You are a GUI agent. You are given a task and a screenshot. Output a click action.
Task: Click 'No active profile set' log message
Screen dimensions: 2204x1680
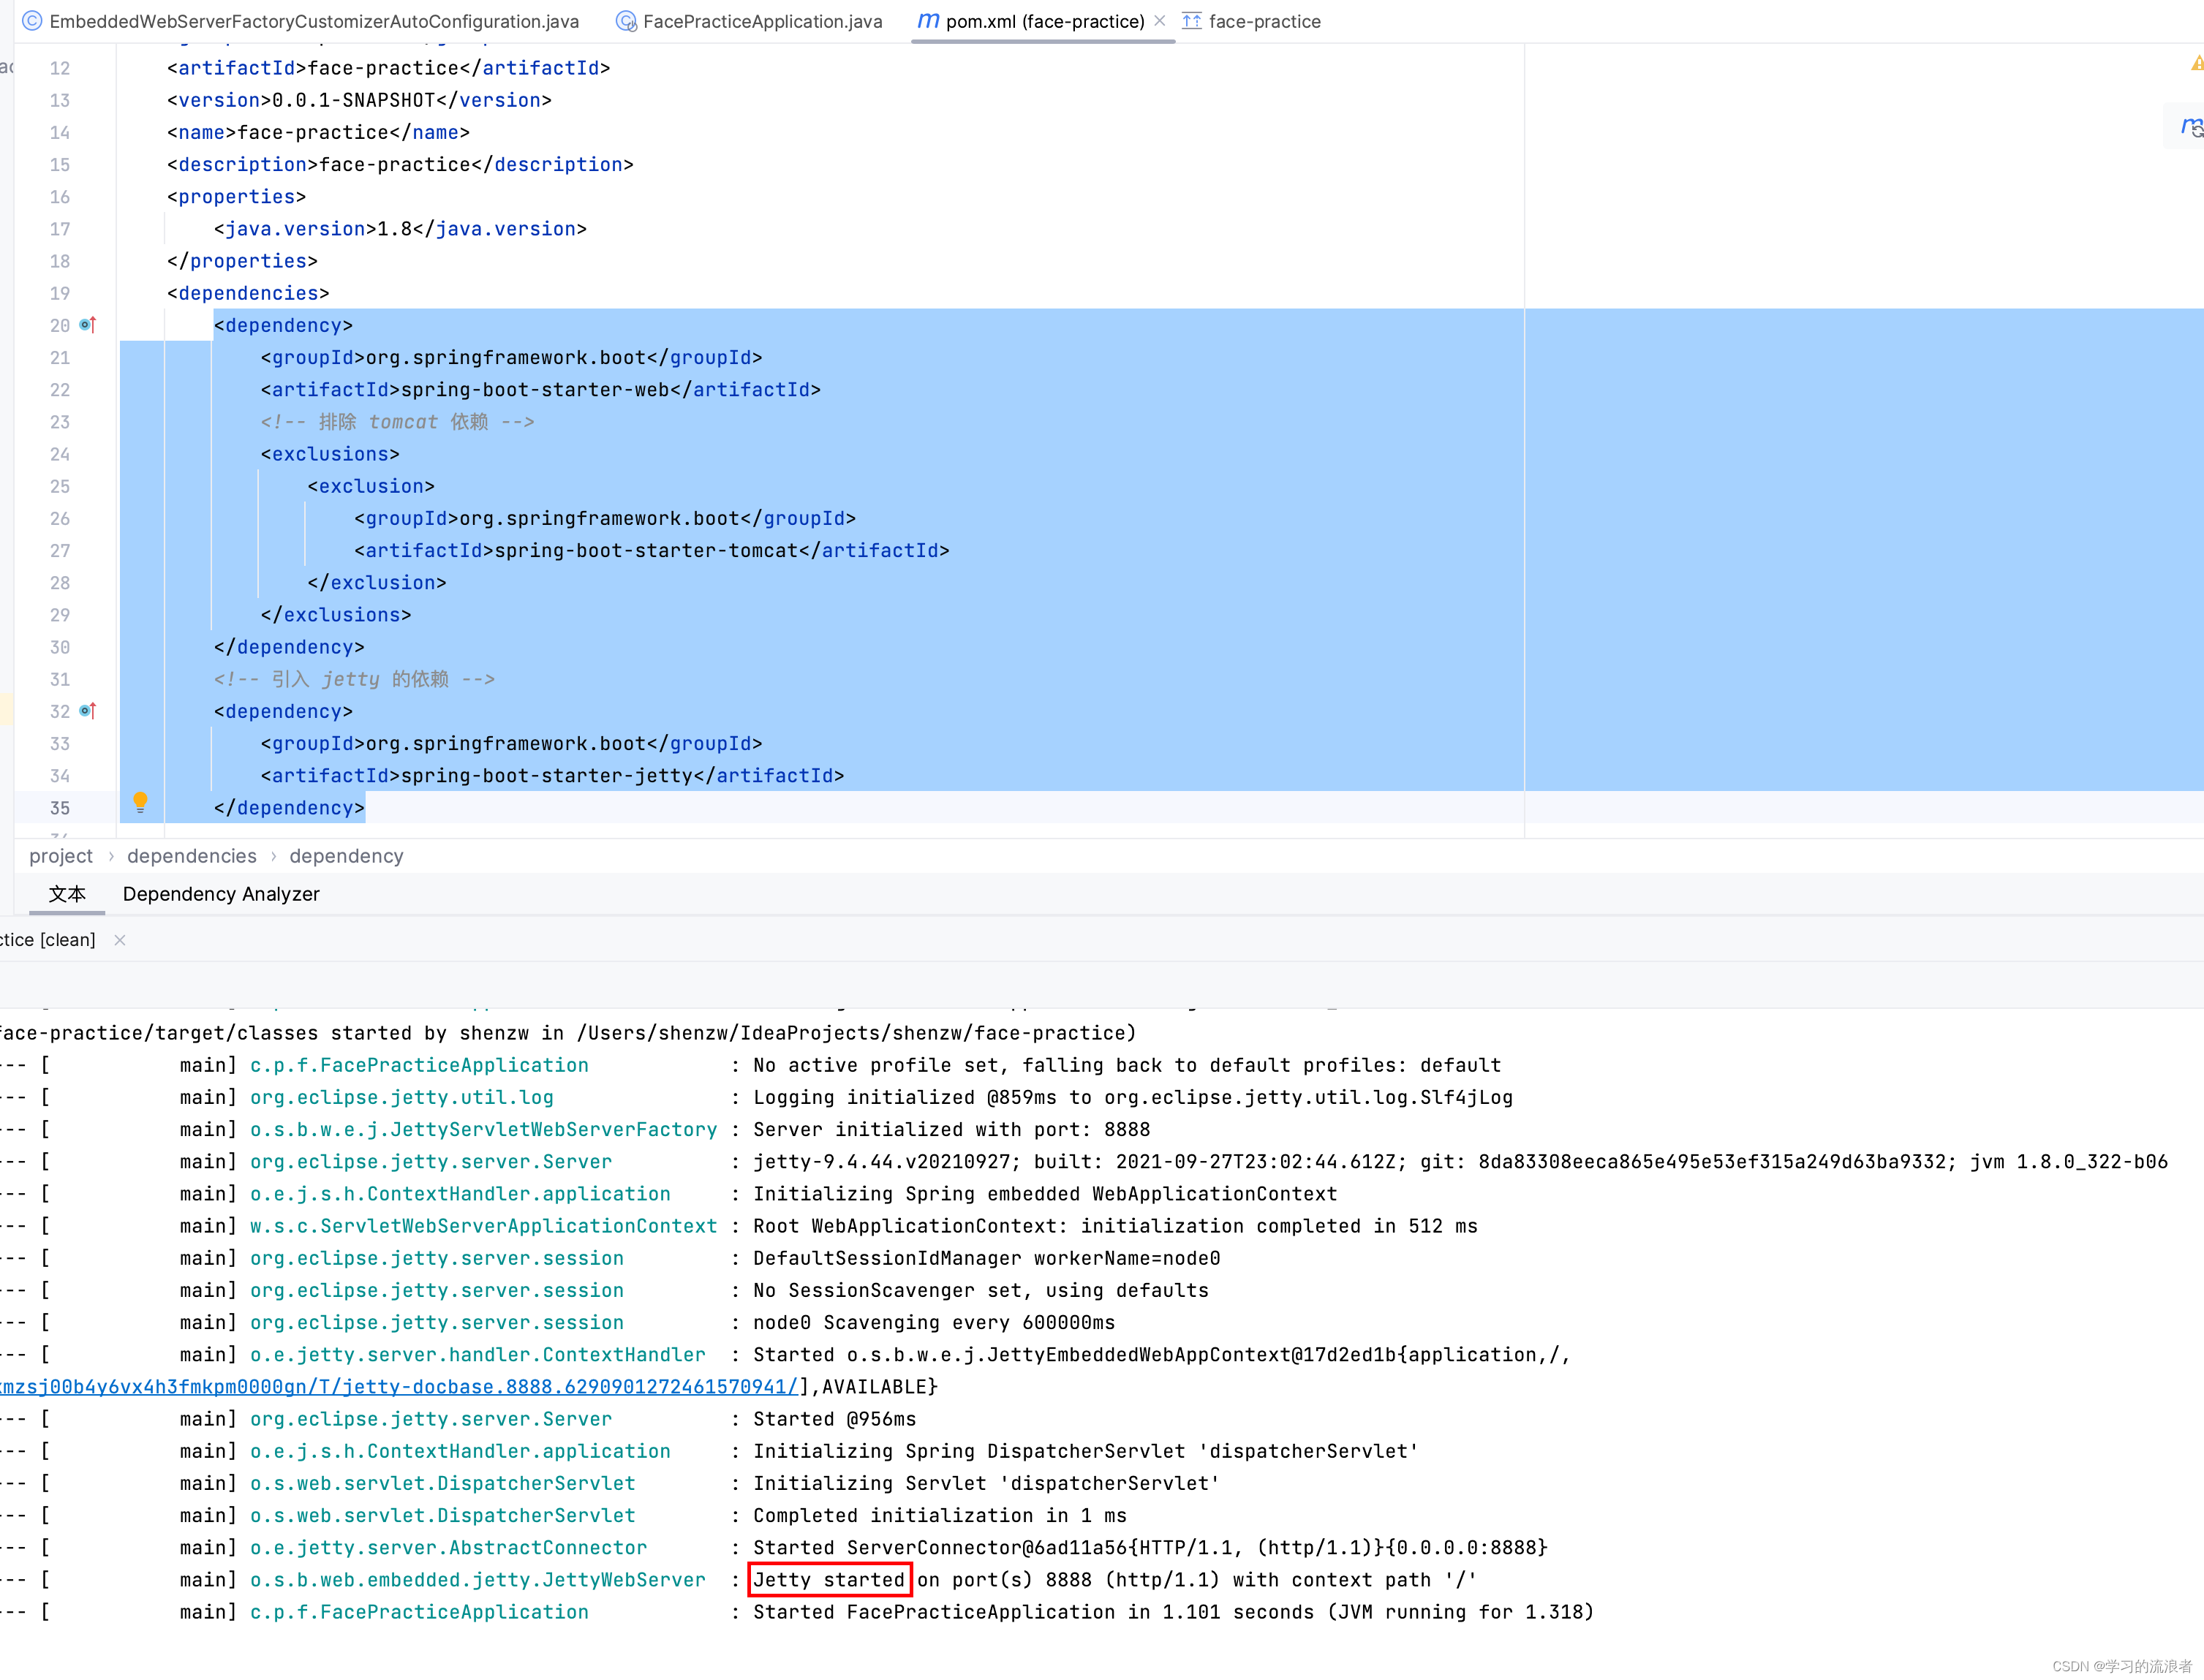click(1127, 1065)
